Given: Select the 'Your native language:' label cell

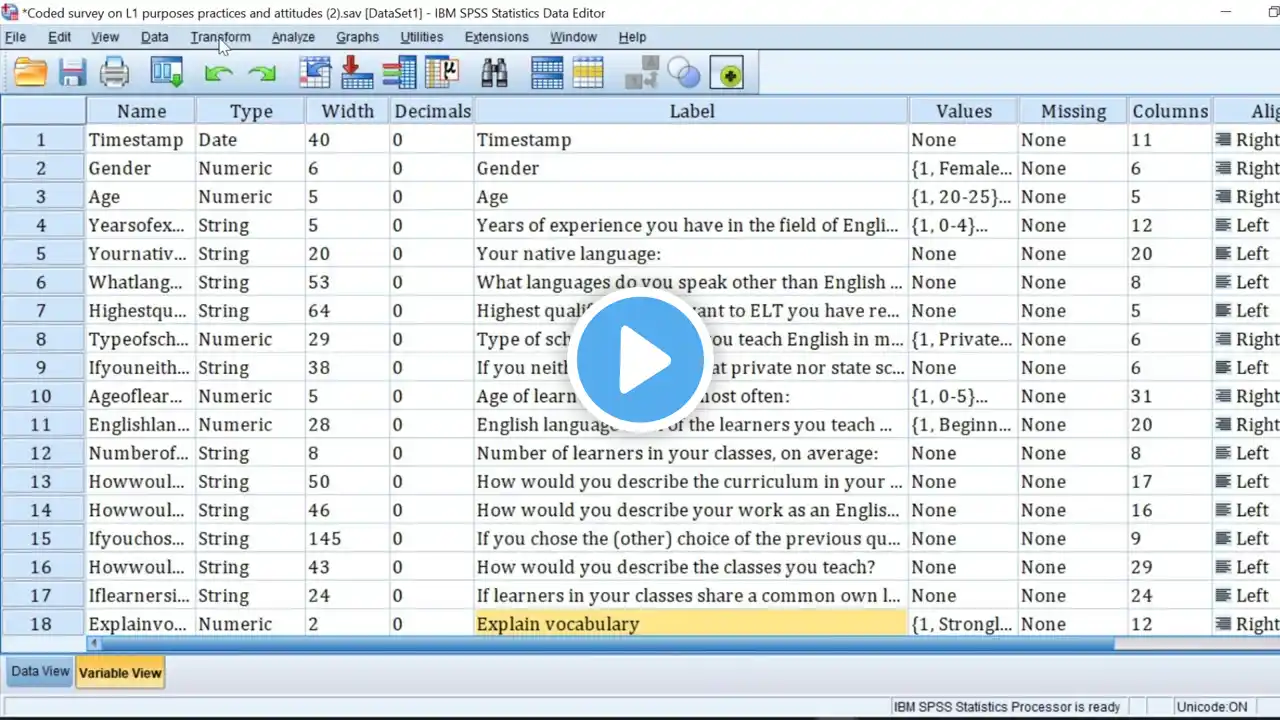Looking at the screenshot, I should pos(691,254).
